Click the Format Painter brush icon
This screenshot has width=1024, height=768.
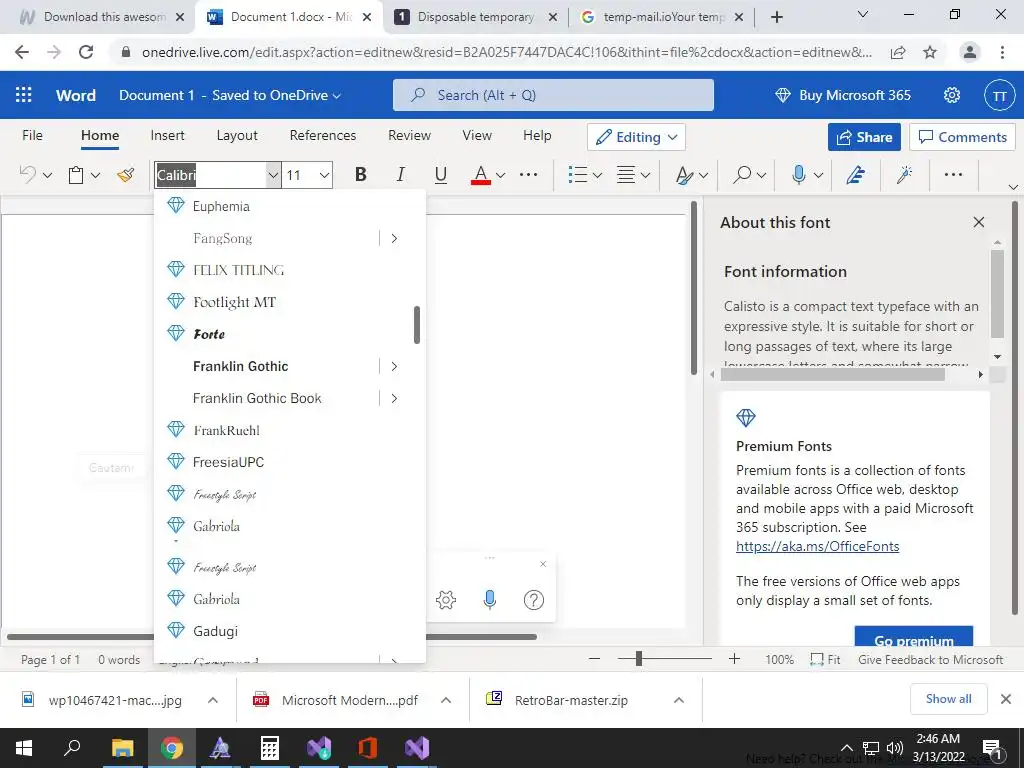point(125,174)
